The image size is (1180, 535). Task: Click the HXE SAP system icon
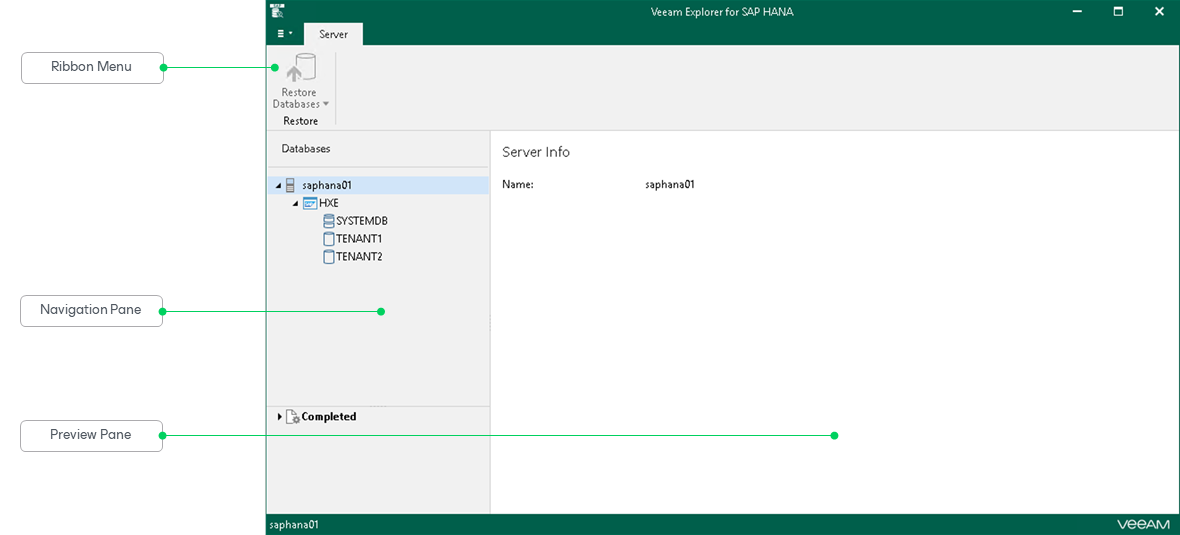(x=309, y=203)
